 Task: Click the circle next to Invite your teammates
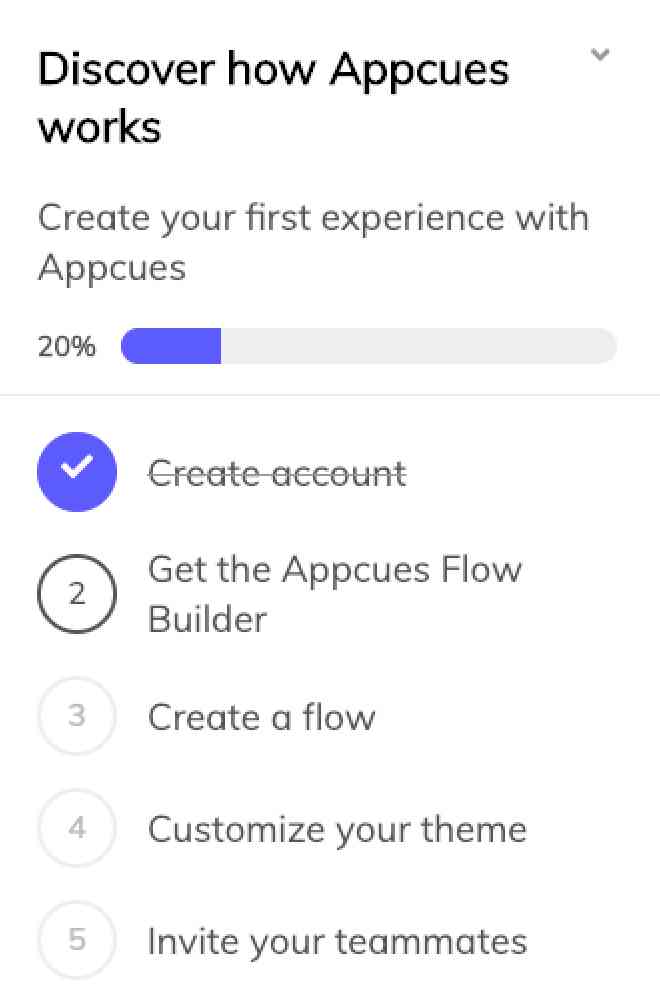point(77,940)
